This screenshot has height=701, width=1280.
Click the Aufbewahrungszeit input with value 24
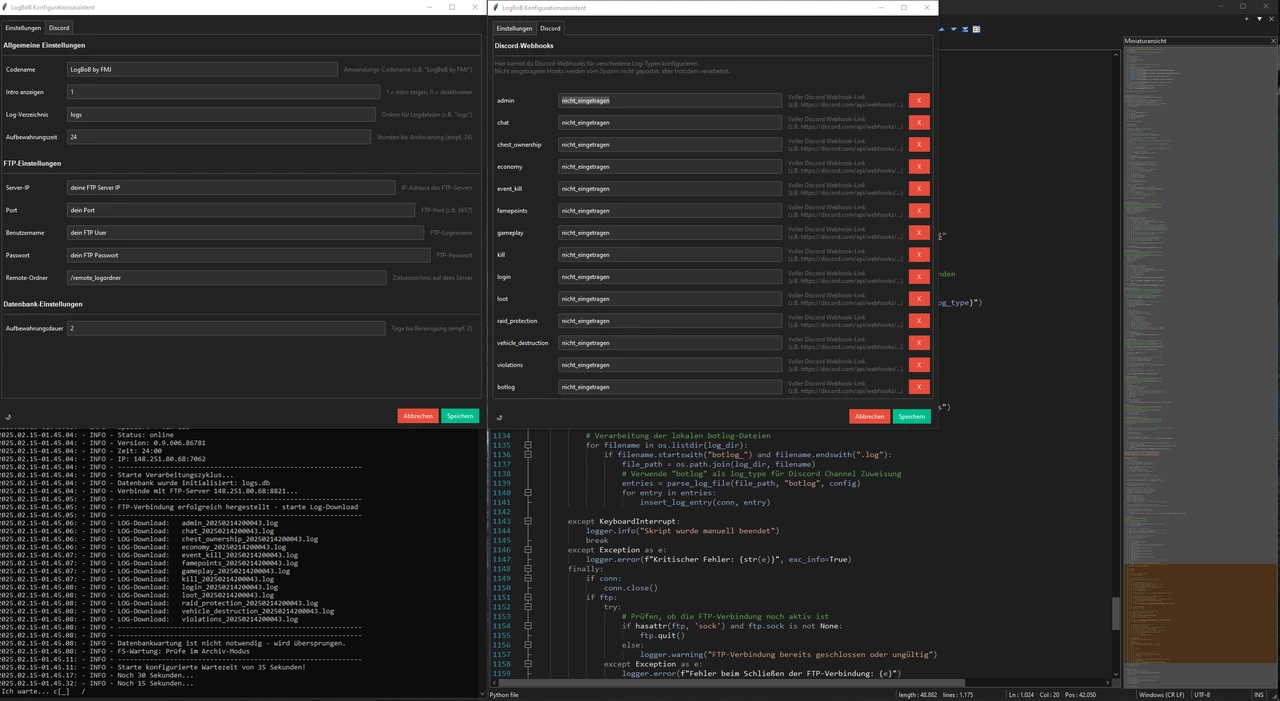tap(219, 137)
